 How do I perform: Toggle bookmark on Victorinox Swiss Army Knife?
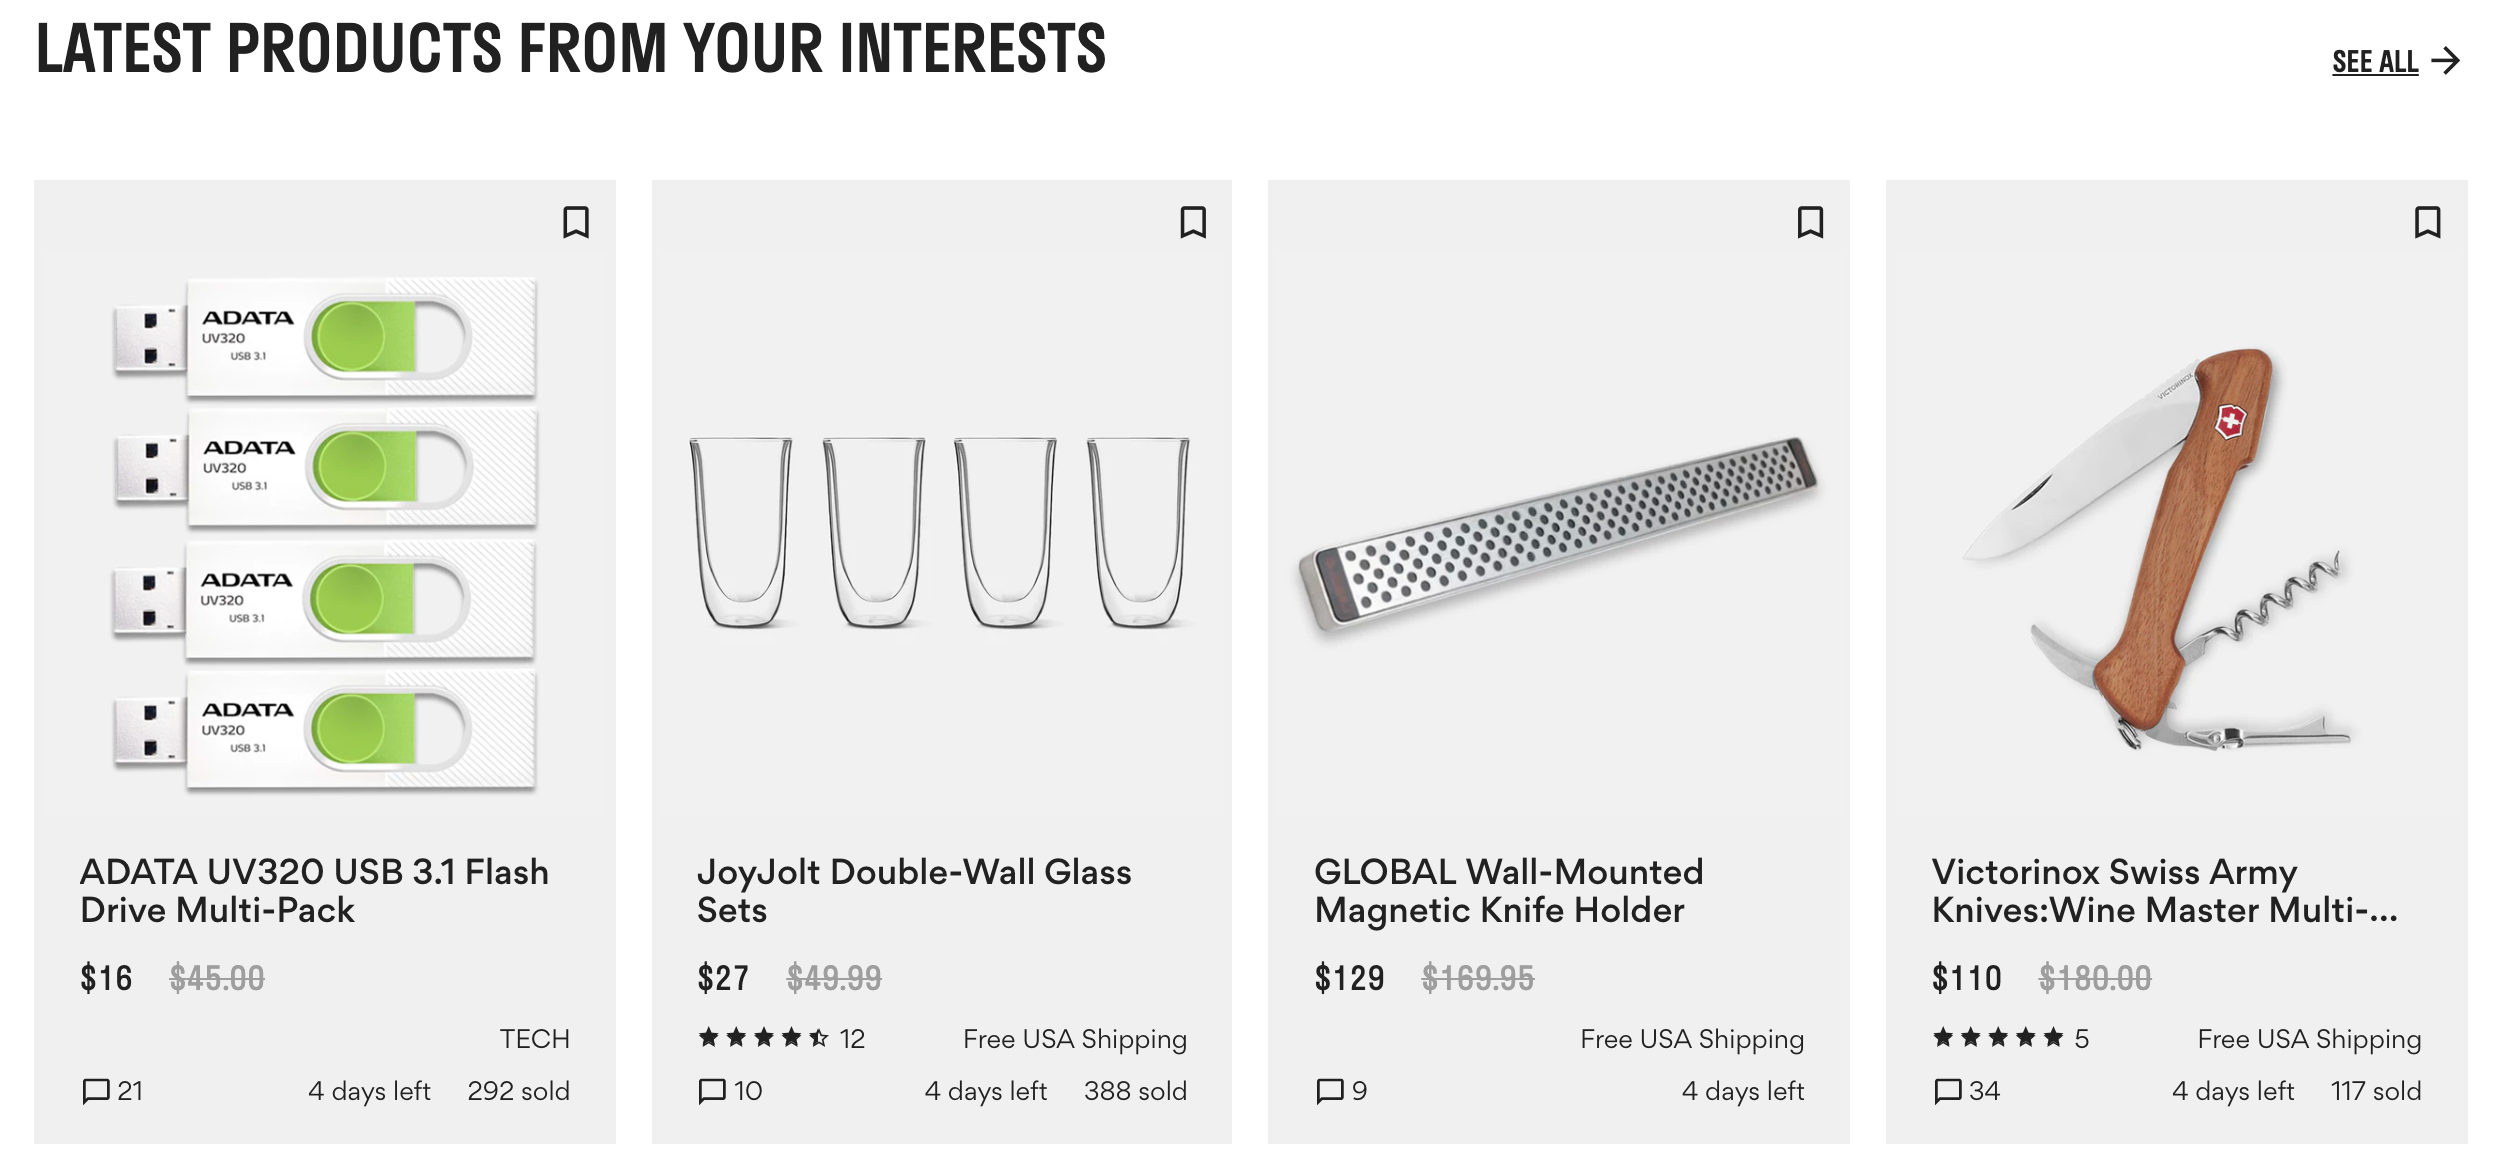pyautogui.click(x=2427, y=222)
